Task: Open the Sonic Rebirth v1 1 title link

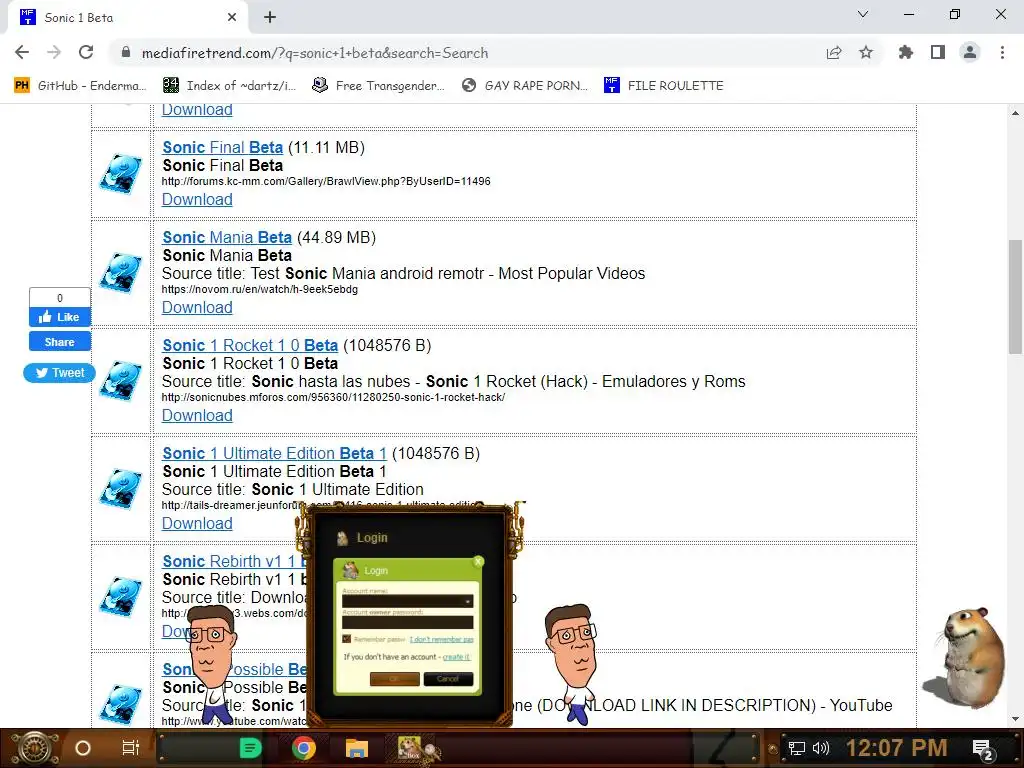Action: (x=234, y=561)
